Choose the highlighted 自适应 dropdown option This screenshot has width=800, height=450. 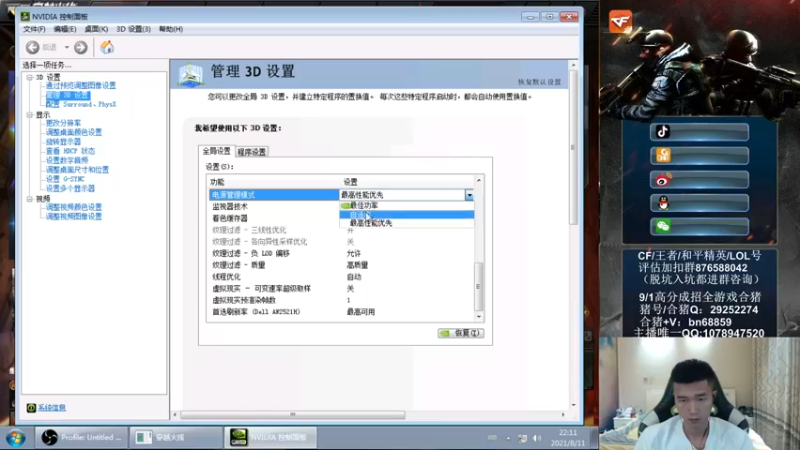click(407, 214)
